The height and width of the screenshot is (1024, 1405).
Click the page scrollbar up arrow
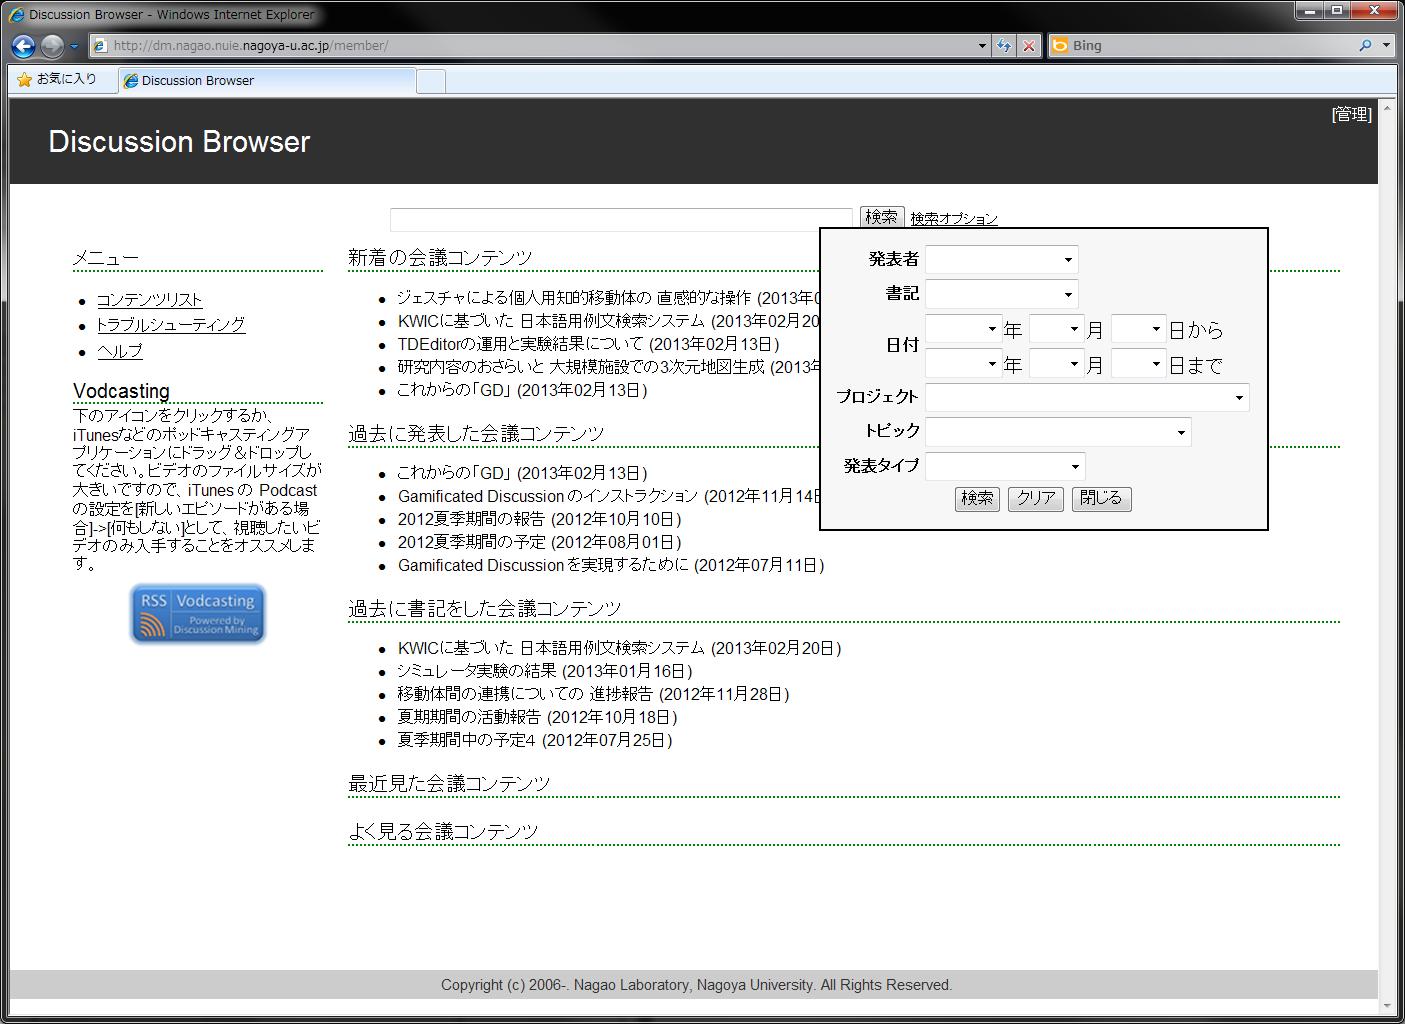(x=1387, y=107)
